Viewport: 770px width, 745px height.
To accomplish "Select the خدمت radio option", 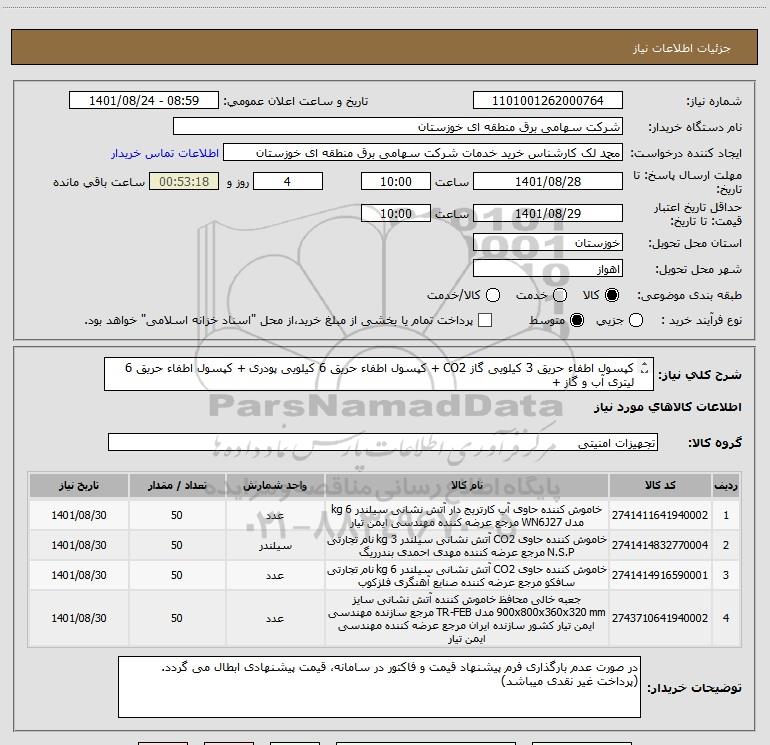I will click(560, 295).
